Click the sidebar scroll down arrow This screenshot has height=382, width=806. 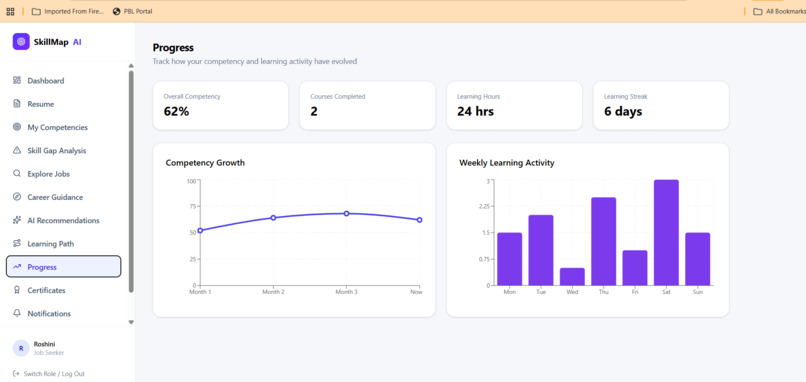[131, 322]
